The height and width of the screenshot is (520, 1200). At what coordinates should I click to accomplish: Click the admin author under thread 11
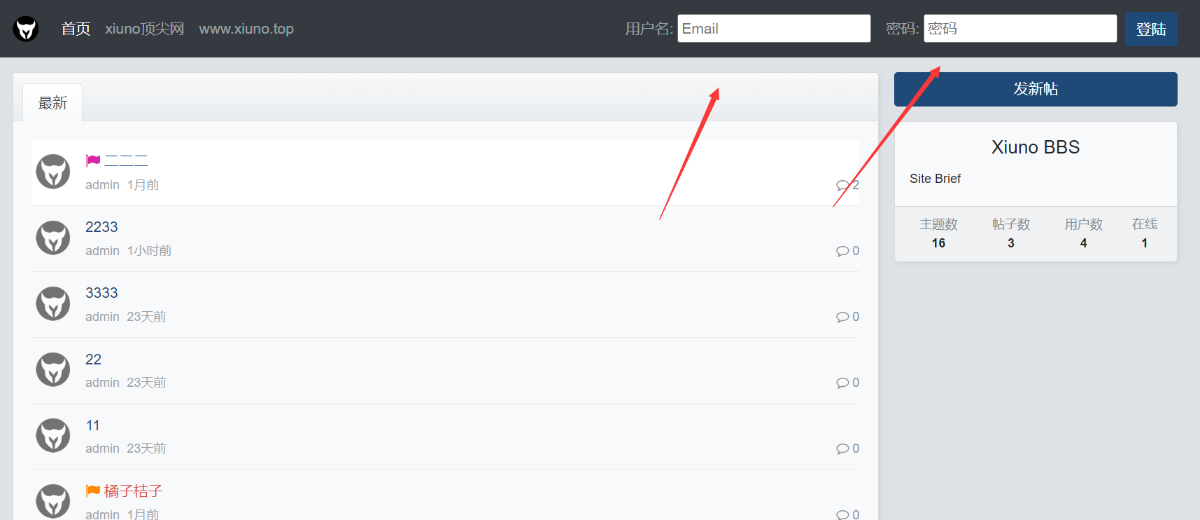pos(102,449)
